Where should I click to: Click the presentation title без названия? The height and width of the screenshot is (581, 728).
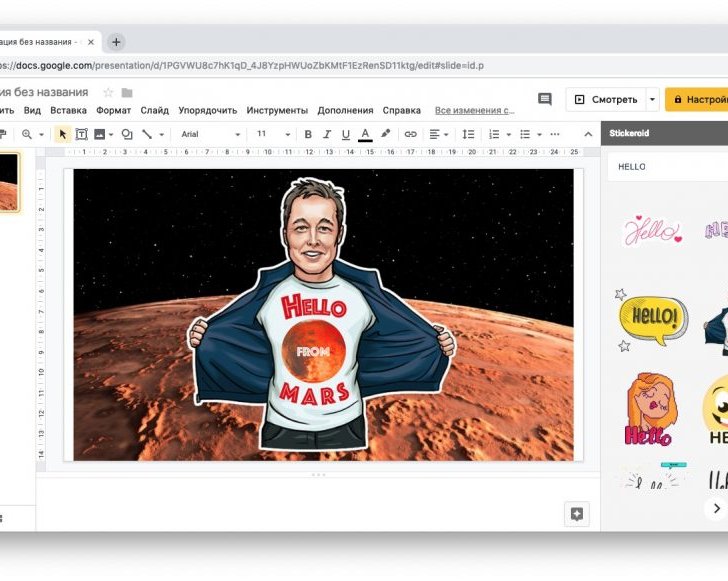tap(44, 92)
